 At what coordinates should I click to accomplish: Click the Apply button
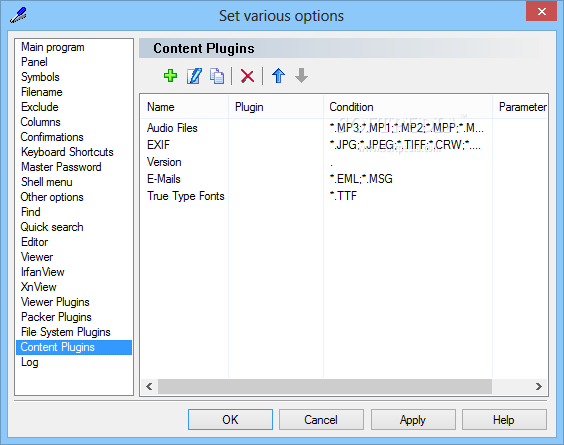point(413,419)
